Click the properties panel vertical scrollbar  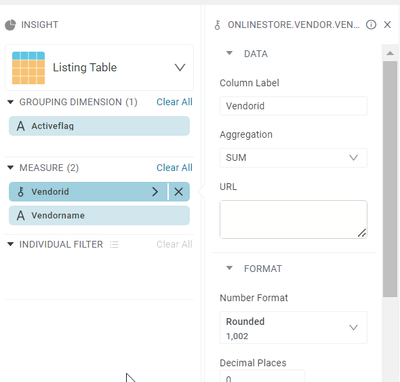tap(390, 178)
